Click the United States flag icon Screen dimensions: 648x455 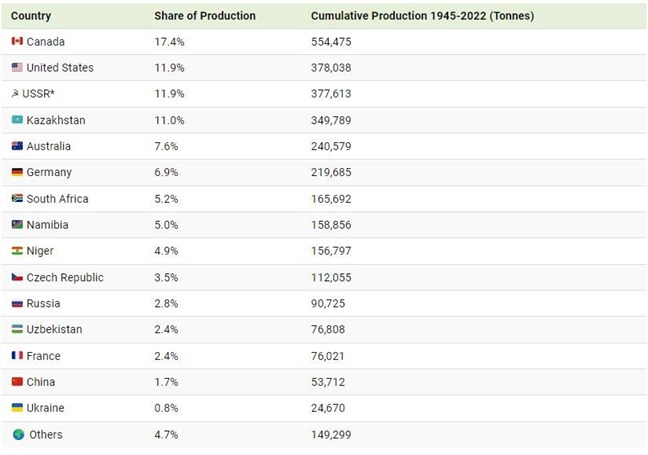click(x=17, y=67)
